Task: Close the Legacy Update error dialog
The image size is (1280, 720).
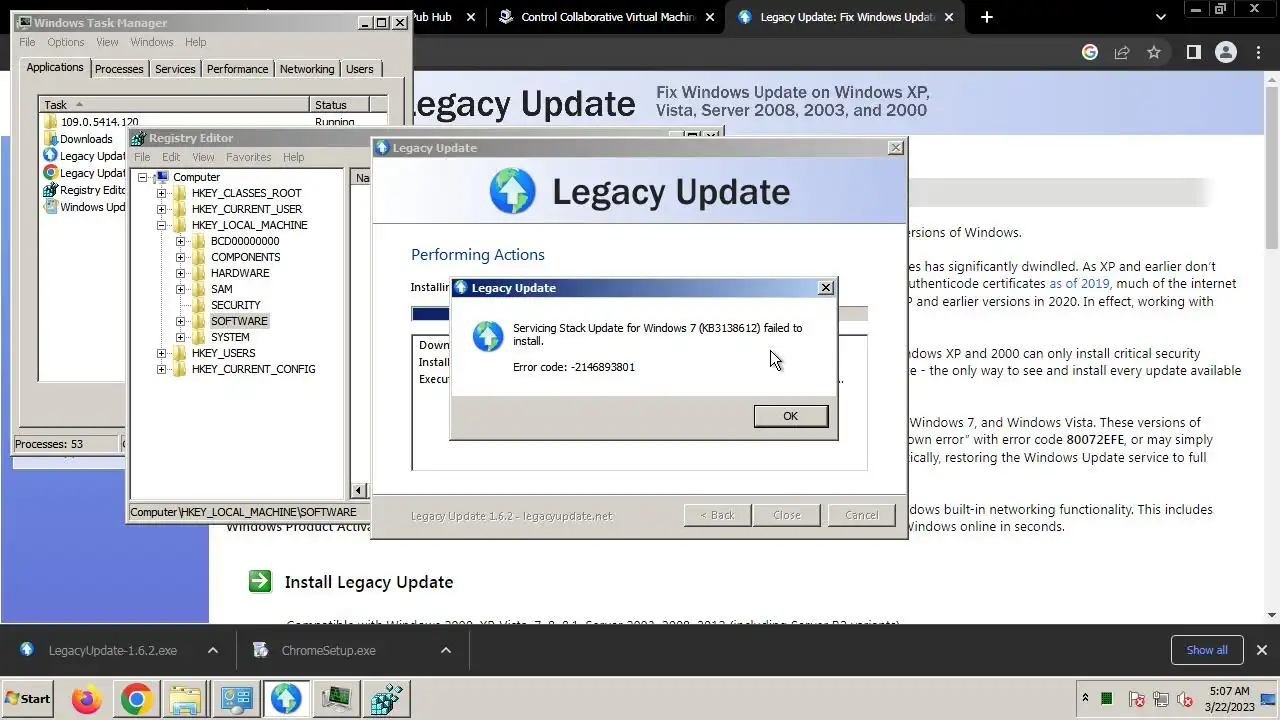Action: tap(826, 288)
